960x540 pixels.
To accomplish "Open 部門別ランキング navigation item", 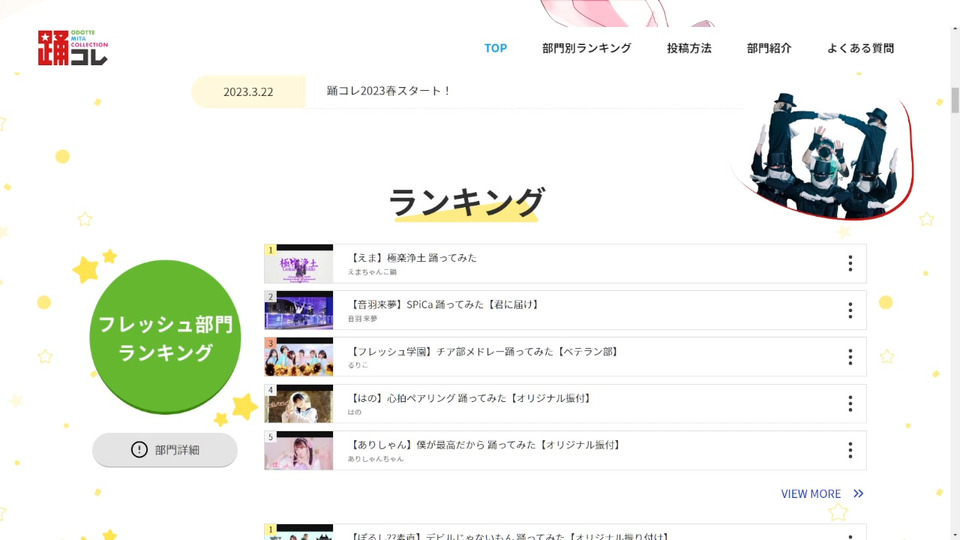I will pos(586,48).
